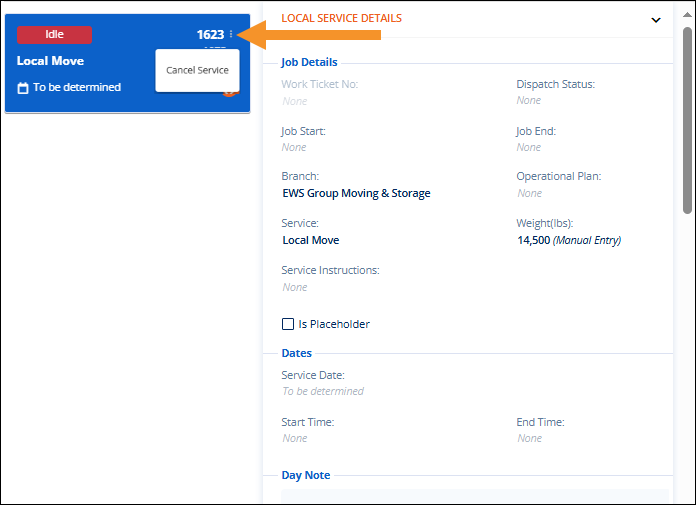
Task: Select Cancel Service from the popup menu
Action: (197, 70)
